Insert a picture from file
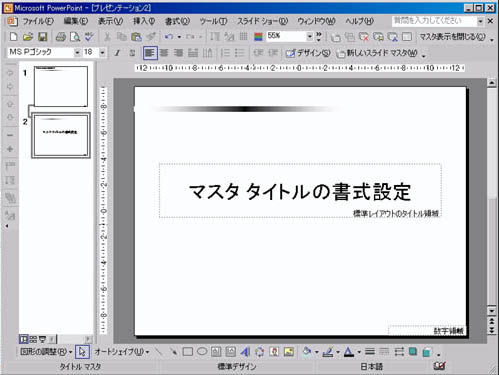The width and height of the screenshot is (499, 375). 289,352
